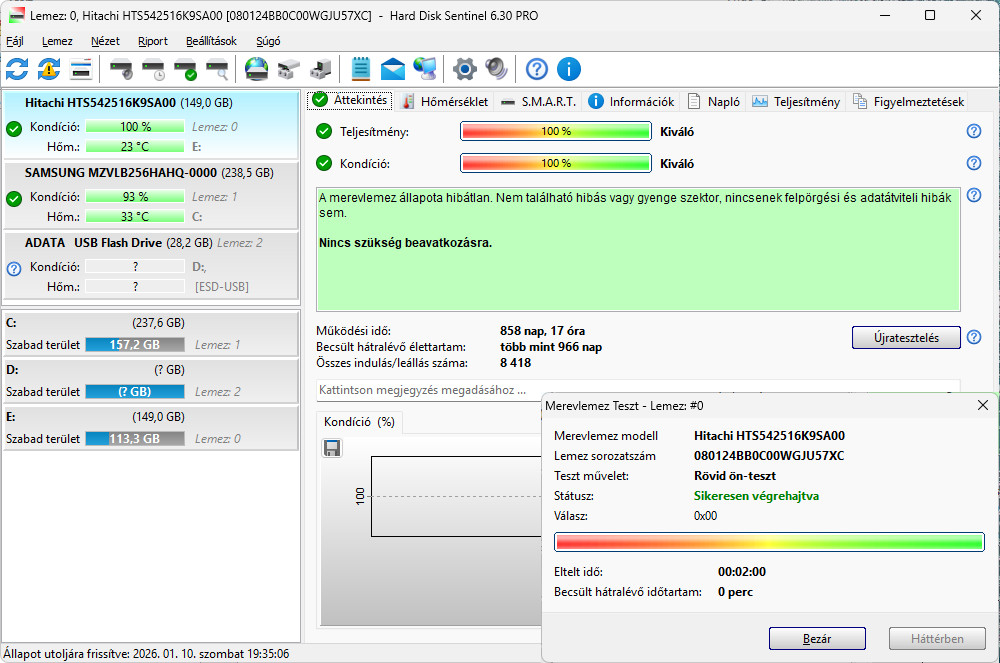This screenshot has height=663, width=1000.
Task: Click the blue info circle toolbar icon
Action: coord(569,69)
